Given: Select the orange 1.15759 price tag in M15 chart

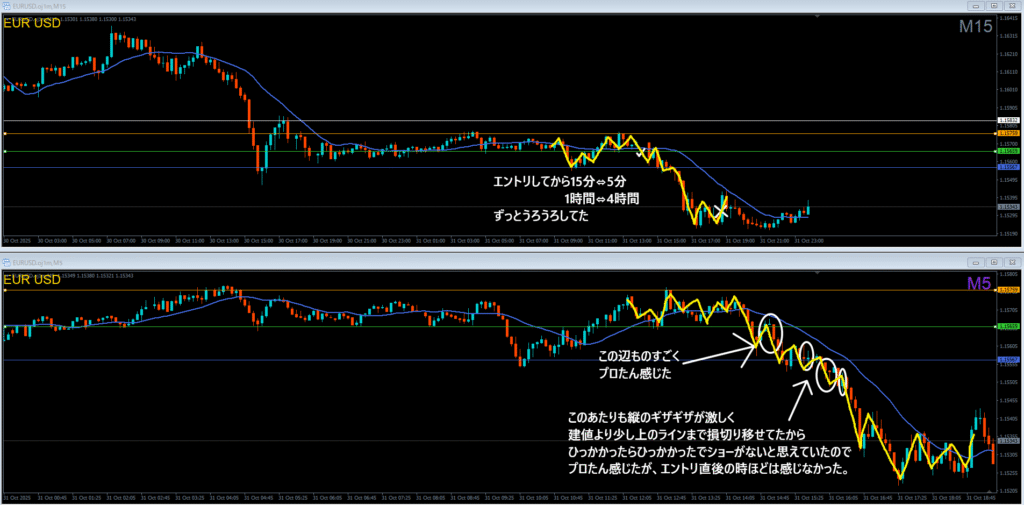Looking at the screenshot, I should (1008, 133).
